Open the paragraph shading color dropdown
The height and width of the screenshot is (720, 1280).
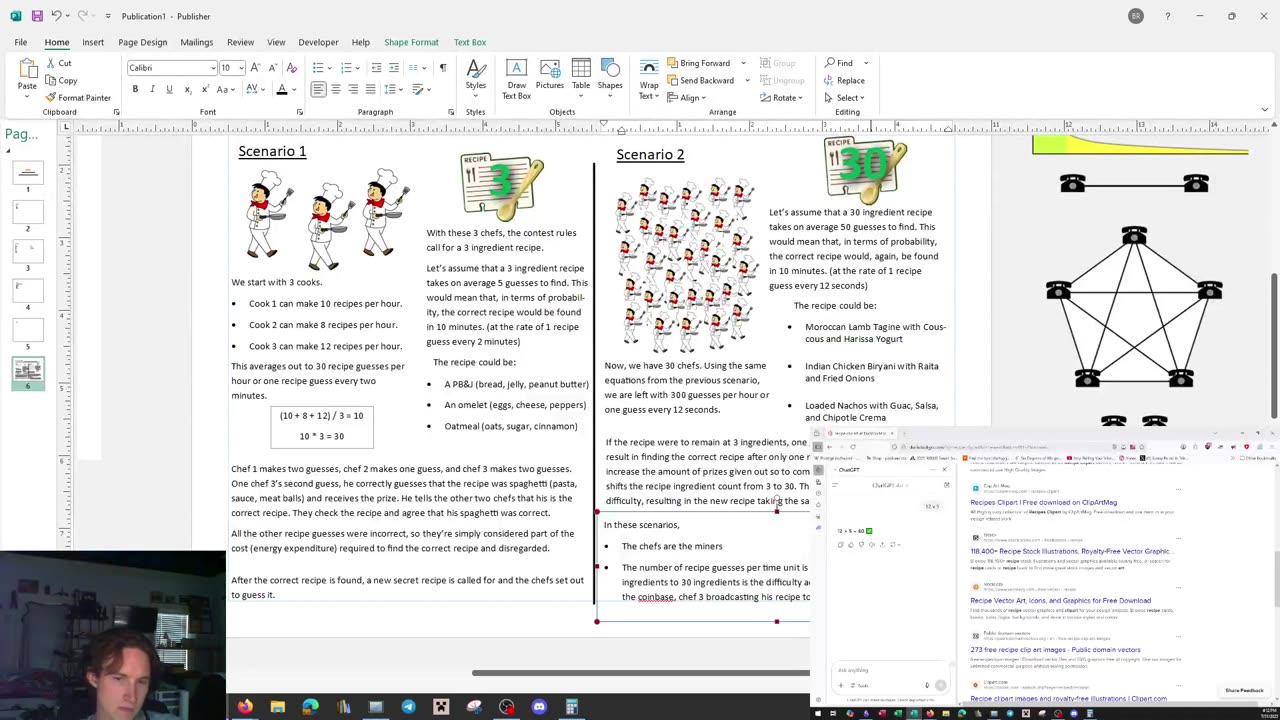(x=428, y=90)
